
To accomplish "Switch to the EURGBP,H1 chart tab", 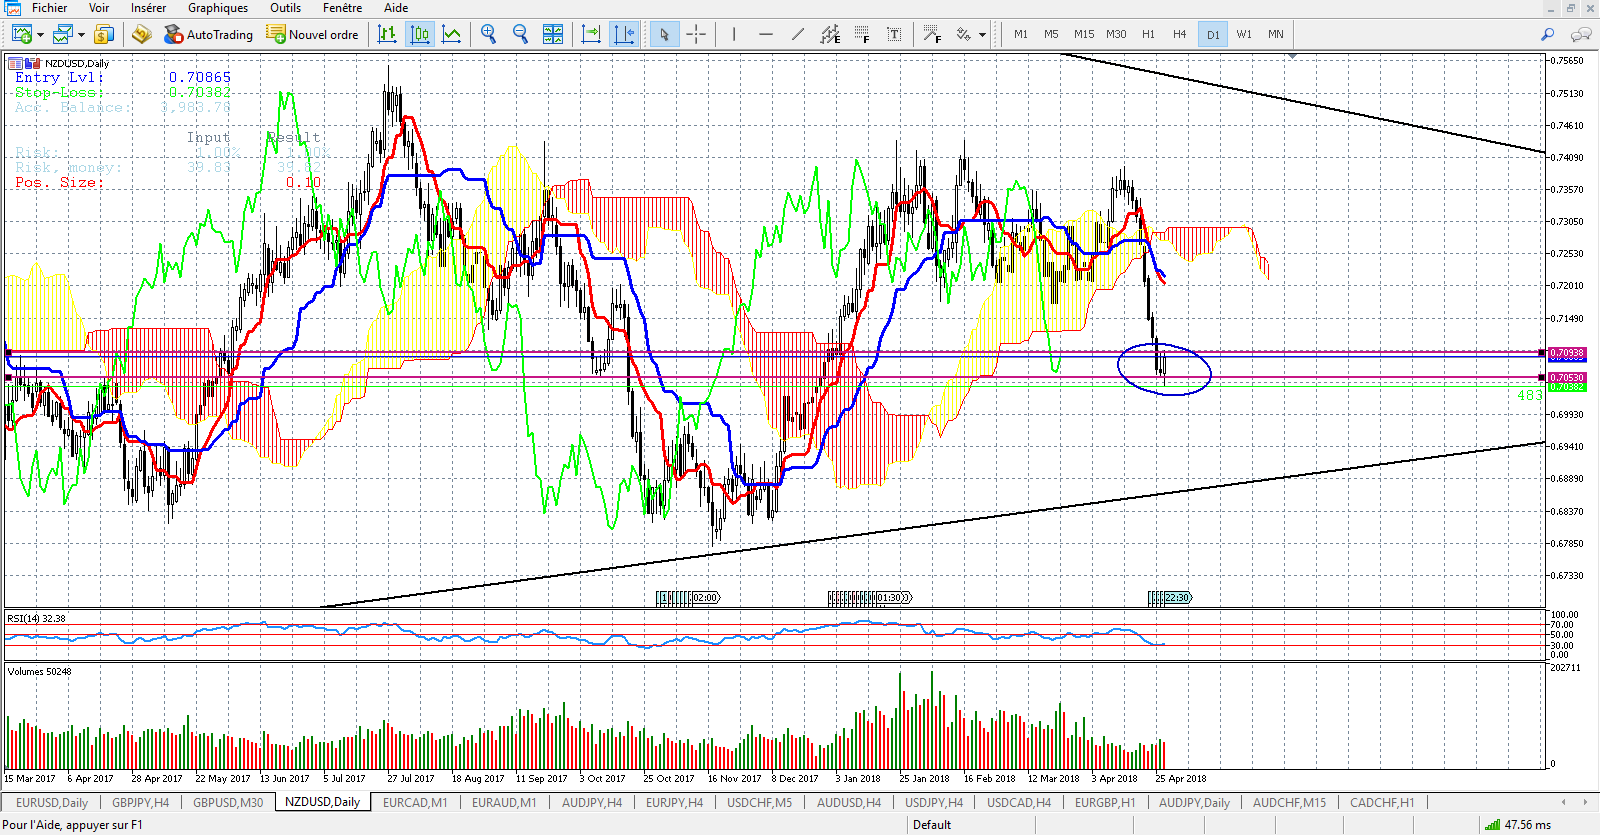I will 1105,802.
